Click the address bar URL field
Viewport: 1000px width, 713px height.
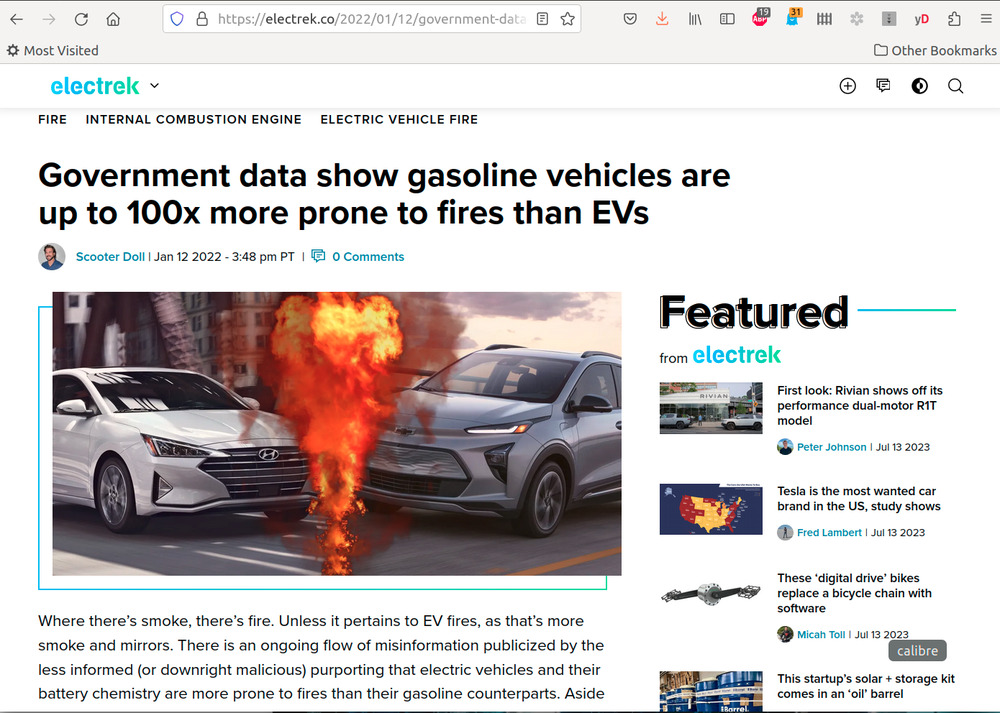372,19
